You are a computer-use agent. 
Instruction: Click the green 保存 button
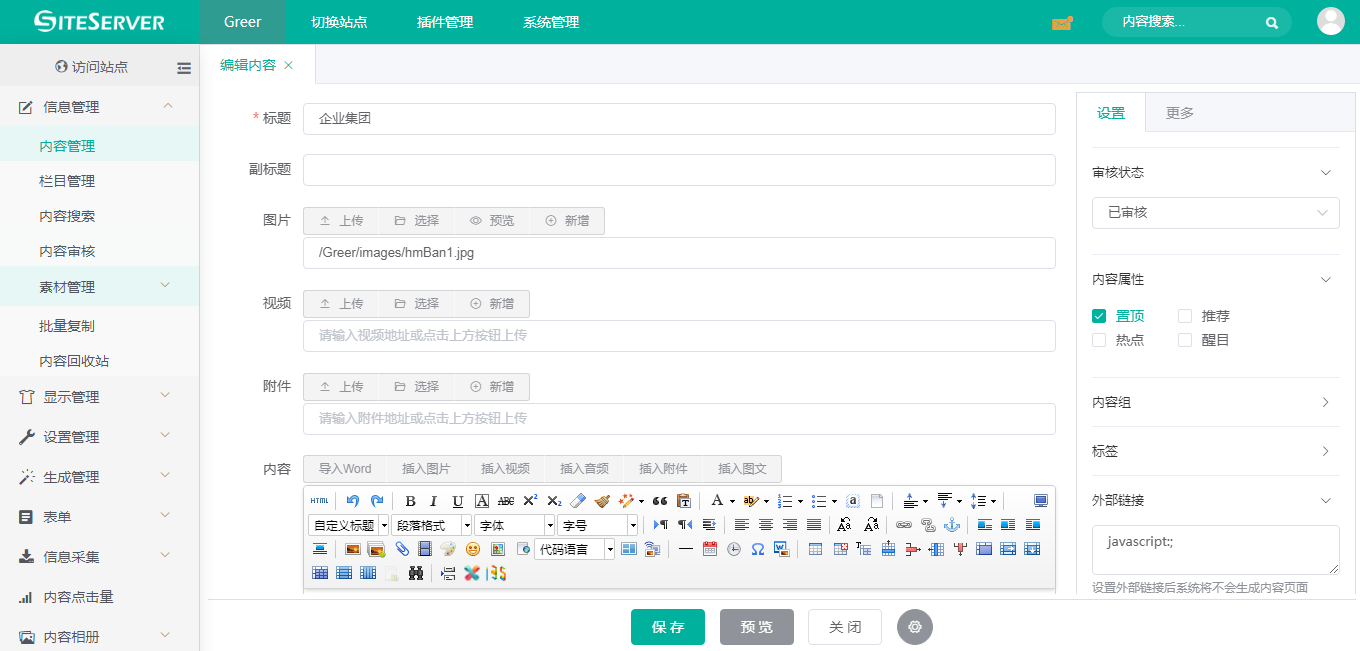[668, 627]
